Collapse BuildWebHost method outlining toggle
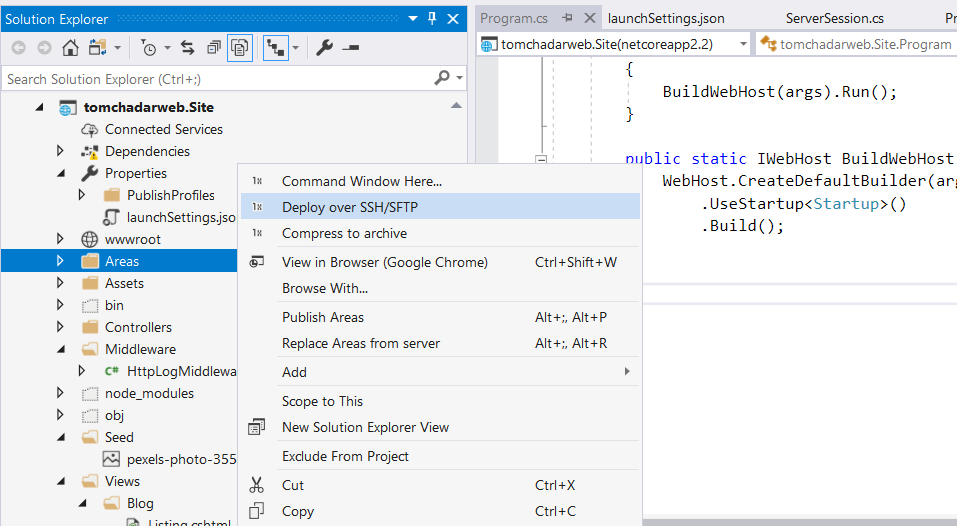 pos(541,159)
